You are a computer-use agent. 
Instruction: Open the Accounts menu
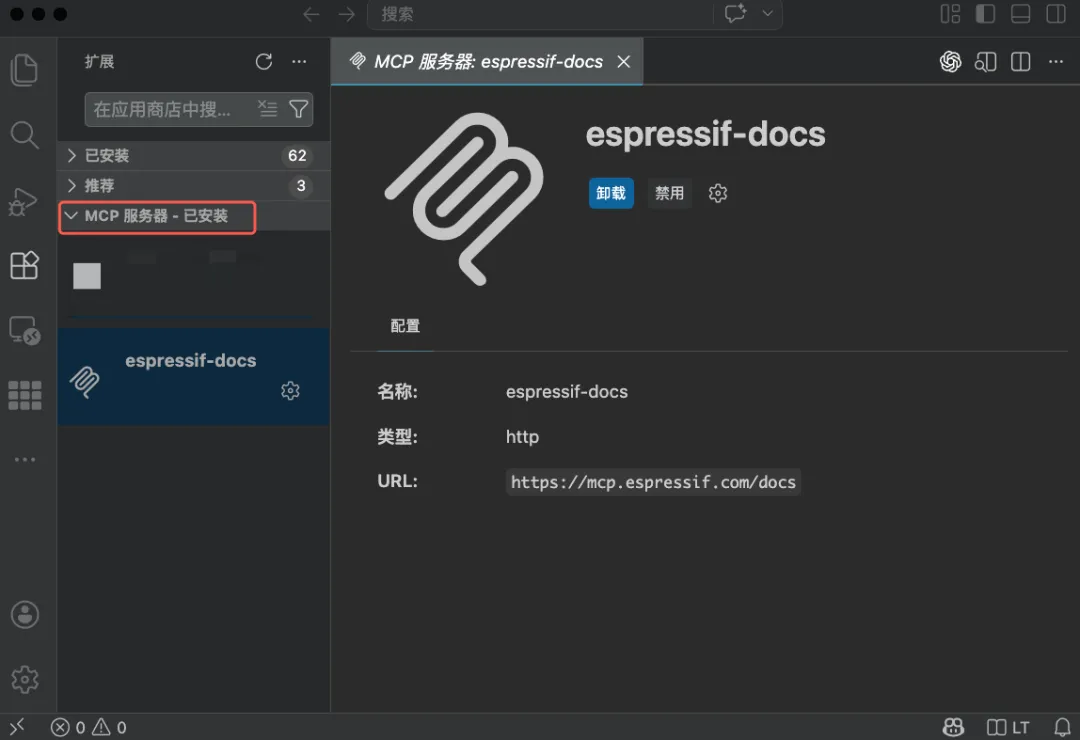(25, 615)
